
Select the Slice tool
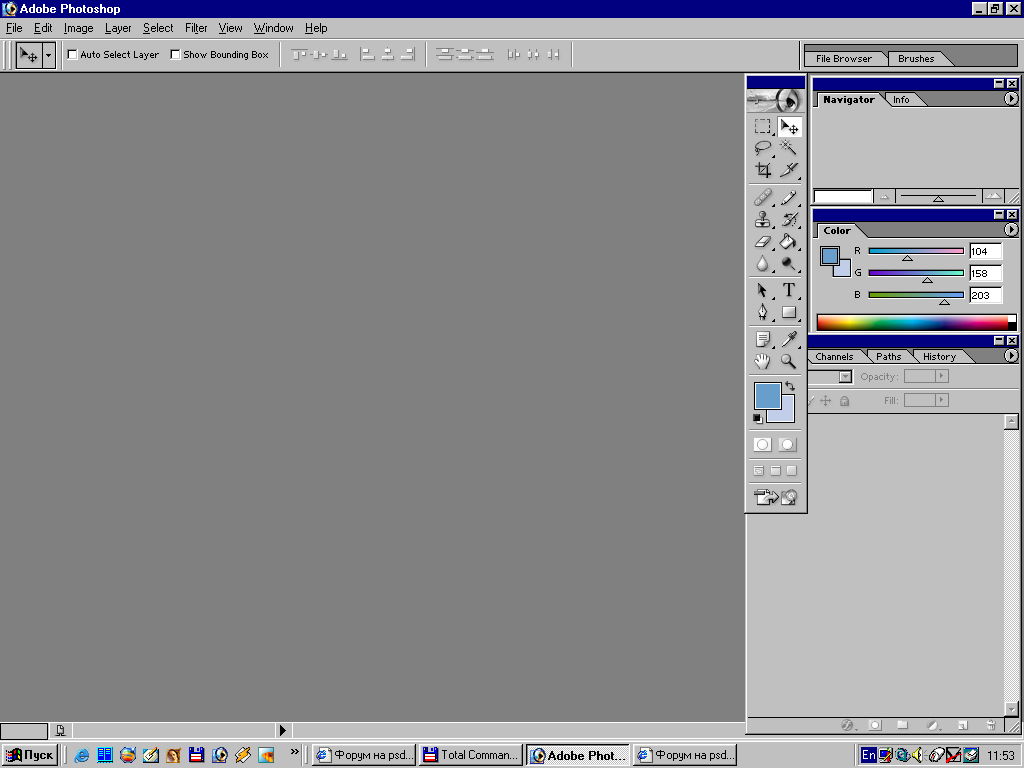click(x=789, y=170)
